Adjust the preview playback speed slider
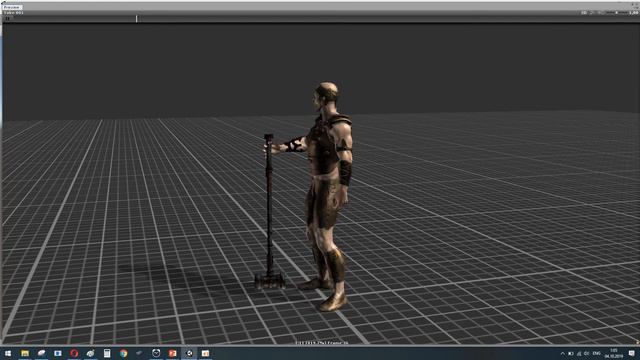 point(617,13)
